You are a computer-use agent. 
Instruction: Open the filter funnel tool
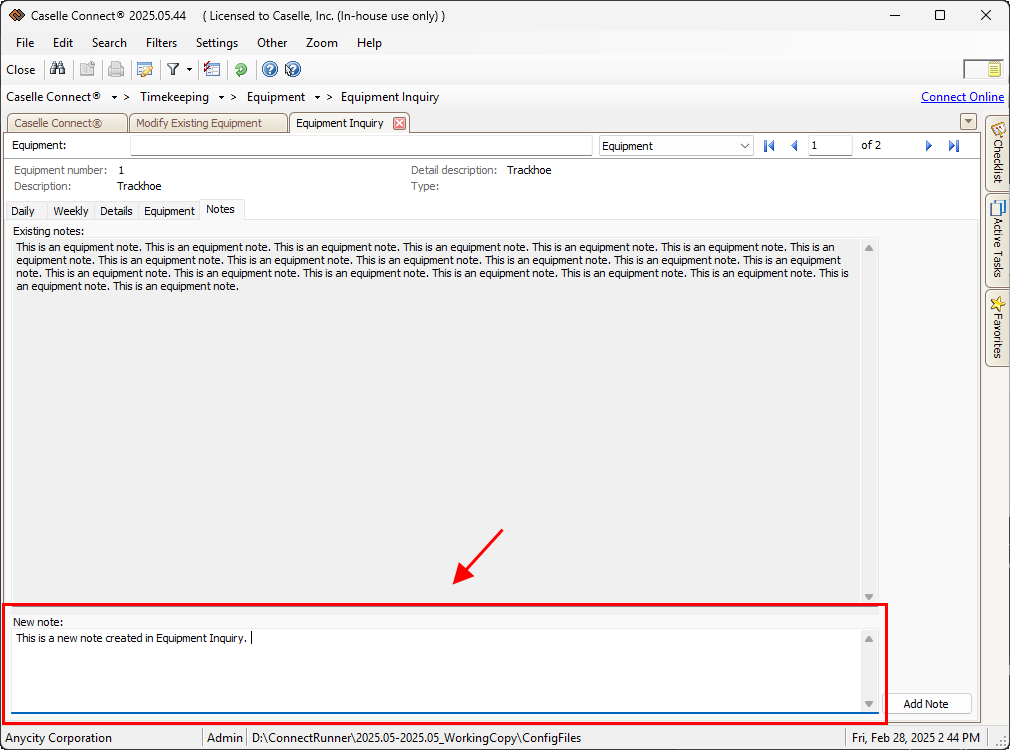click(x=173, y=69)
